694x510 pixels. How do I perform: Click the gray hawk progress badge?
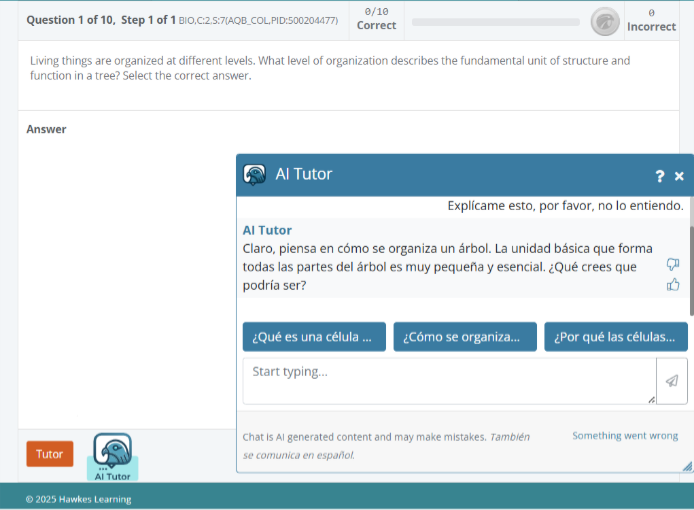(605, 21)
